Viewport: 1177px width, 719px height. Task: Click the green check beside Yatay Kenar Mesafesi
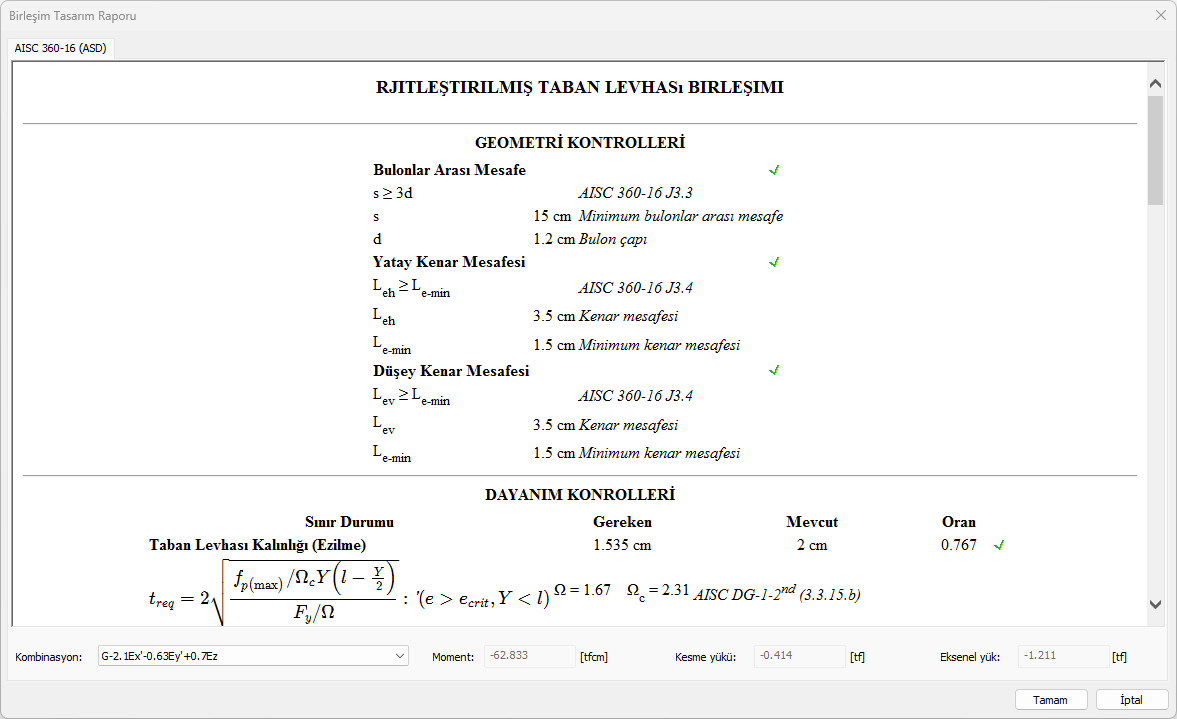tap(774, 262)
